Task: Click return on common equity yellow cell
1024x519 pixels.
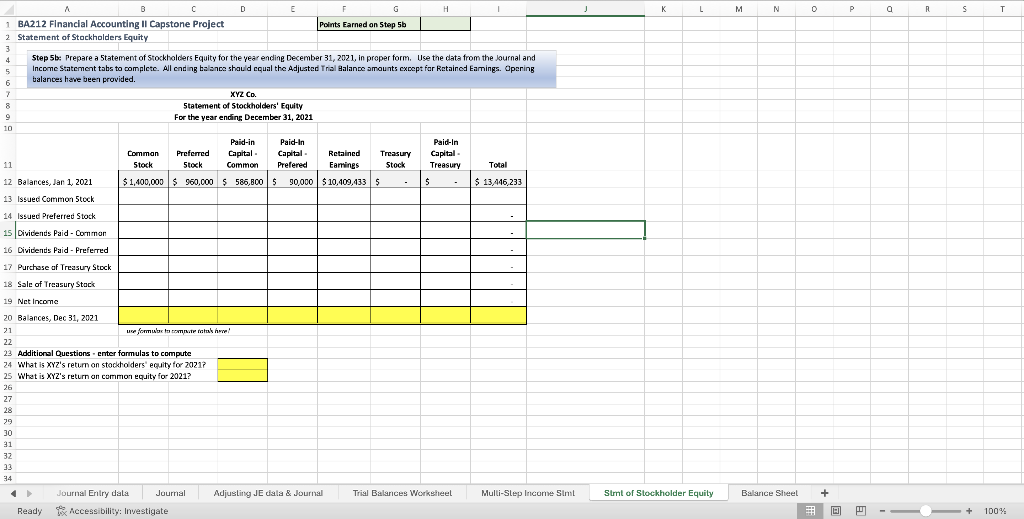Action: (242, 375)
